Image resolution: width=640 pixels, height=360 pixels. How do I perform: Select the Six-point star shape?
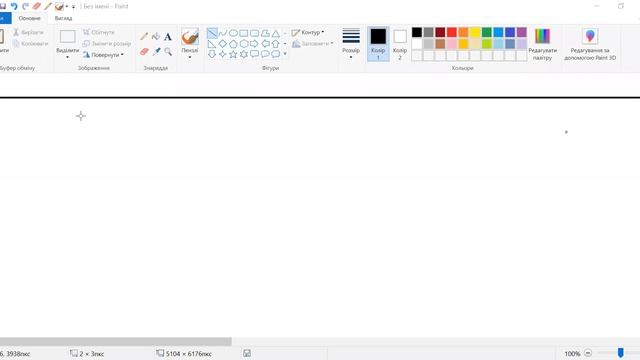coord(244,54)
